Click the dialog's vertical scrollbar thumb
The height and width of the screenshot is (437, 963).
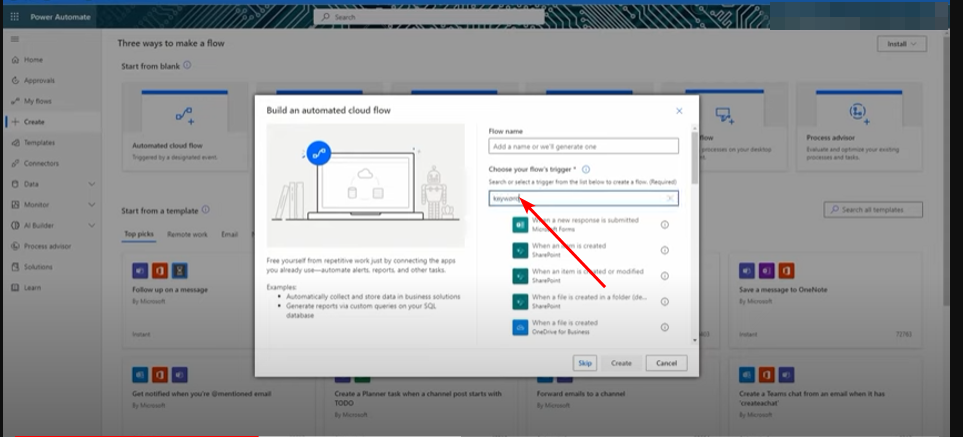tap(695, 159)
